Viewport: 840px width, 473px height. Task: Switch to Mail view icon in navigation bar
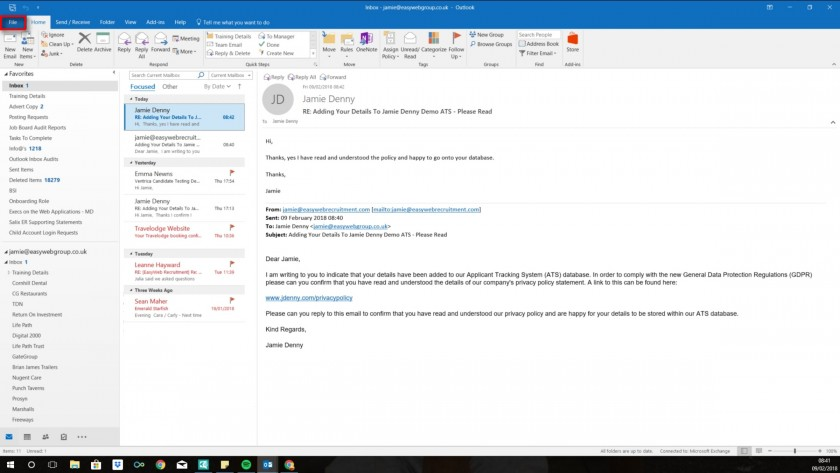point(9,437)
